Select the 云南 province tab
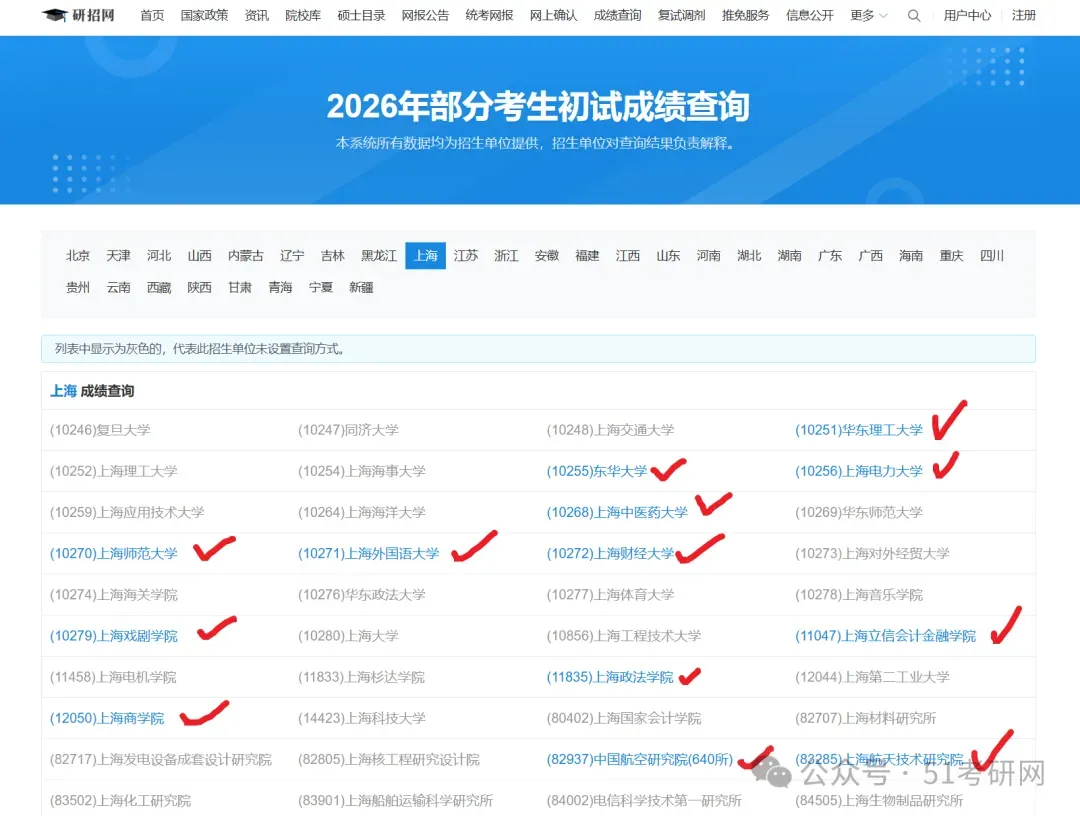The image size is (1080, 816). (118, 287)
